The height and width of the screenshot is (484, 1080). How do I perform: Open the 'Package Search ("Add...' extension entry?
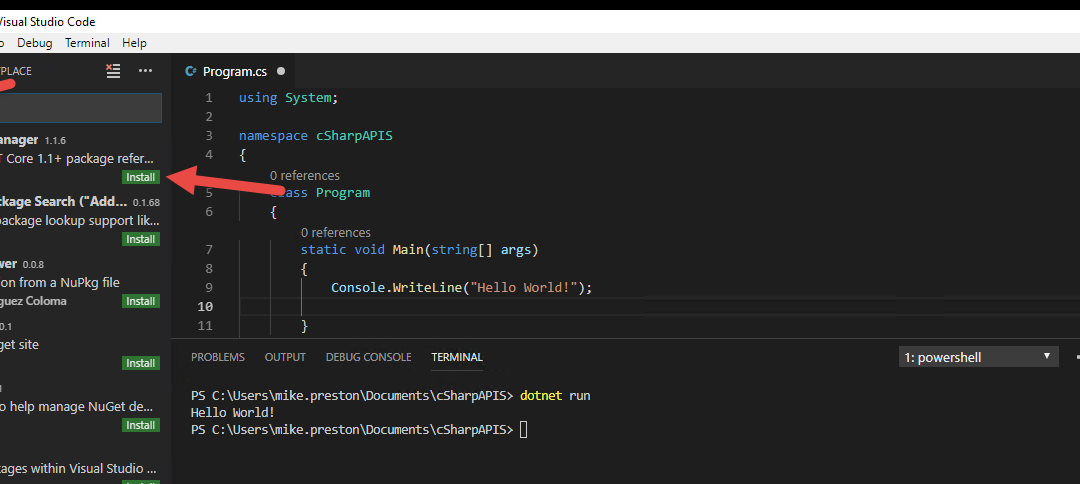(x=80, y=220)
